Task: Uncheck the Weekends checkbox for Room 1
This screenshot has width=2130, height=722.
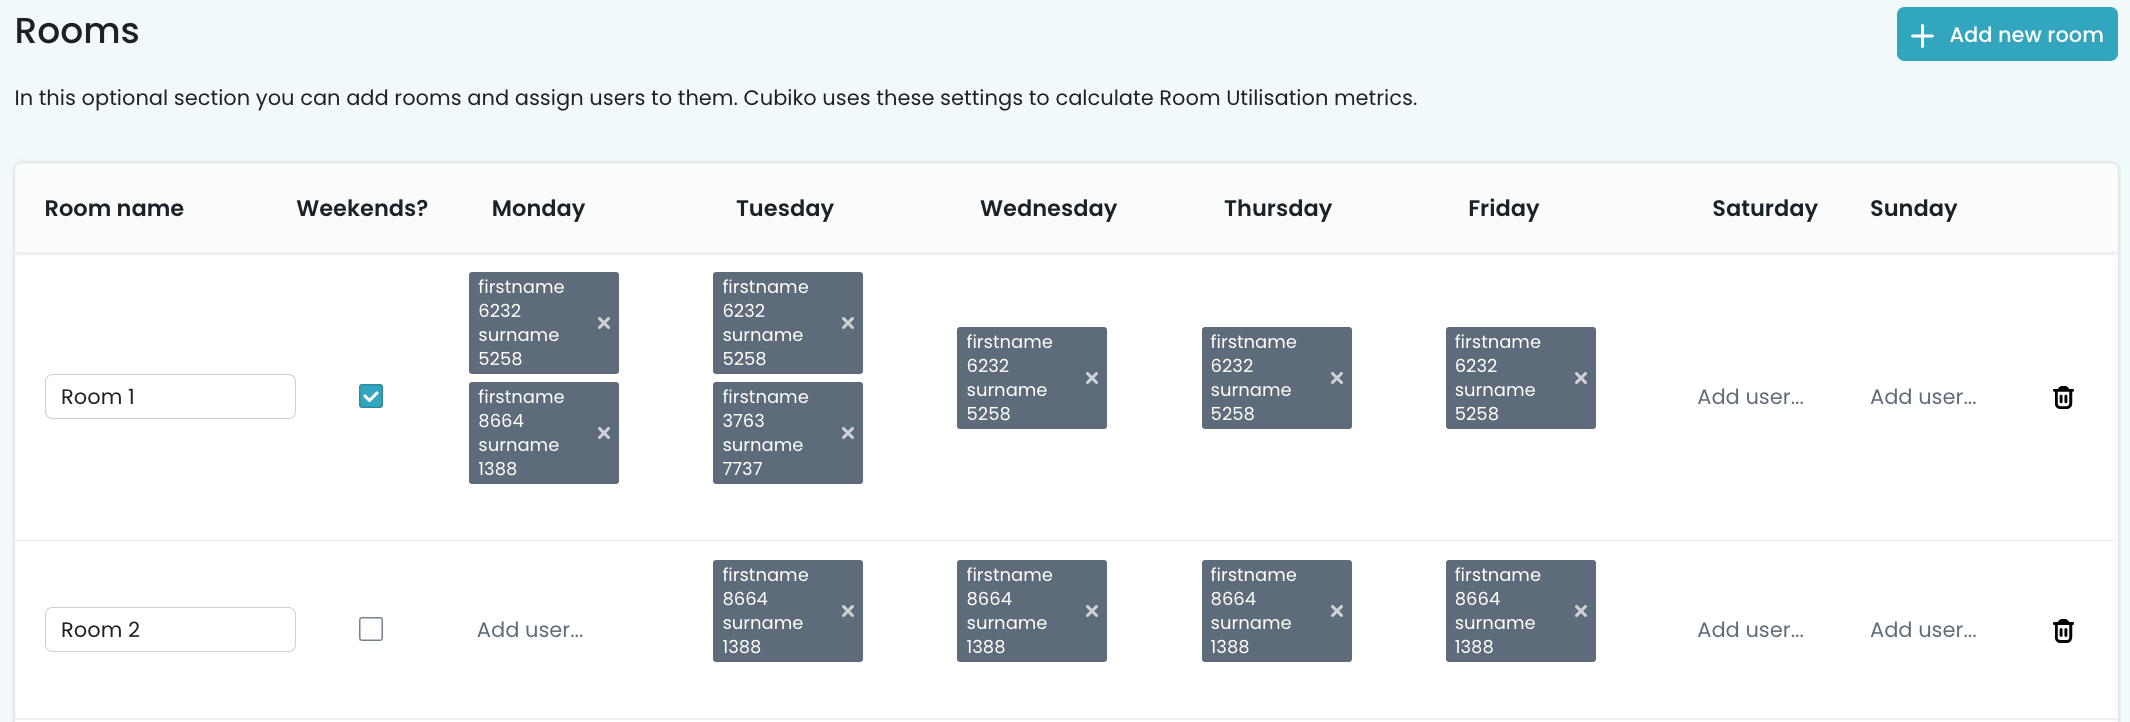Action: 371,396
